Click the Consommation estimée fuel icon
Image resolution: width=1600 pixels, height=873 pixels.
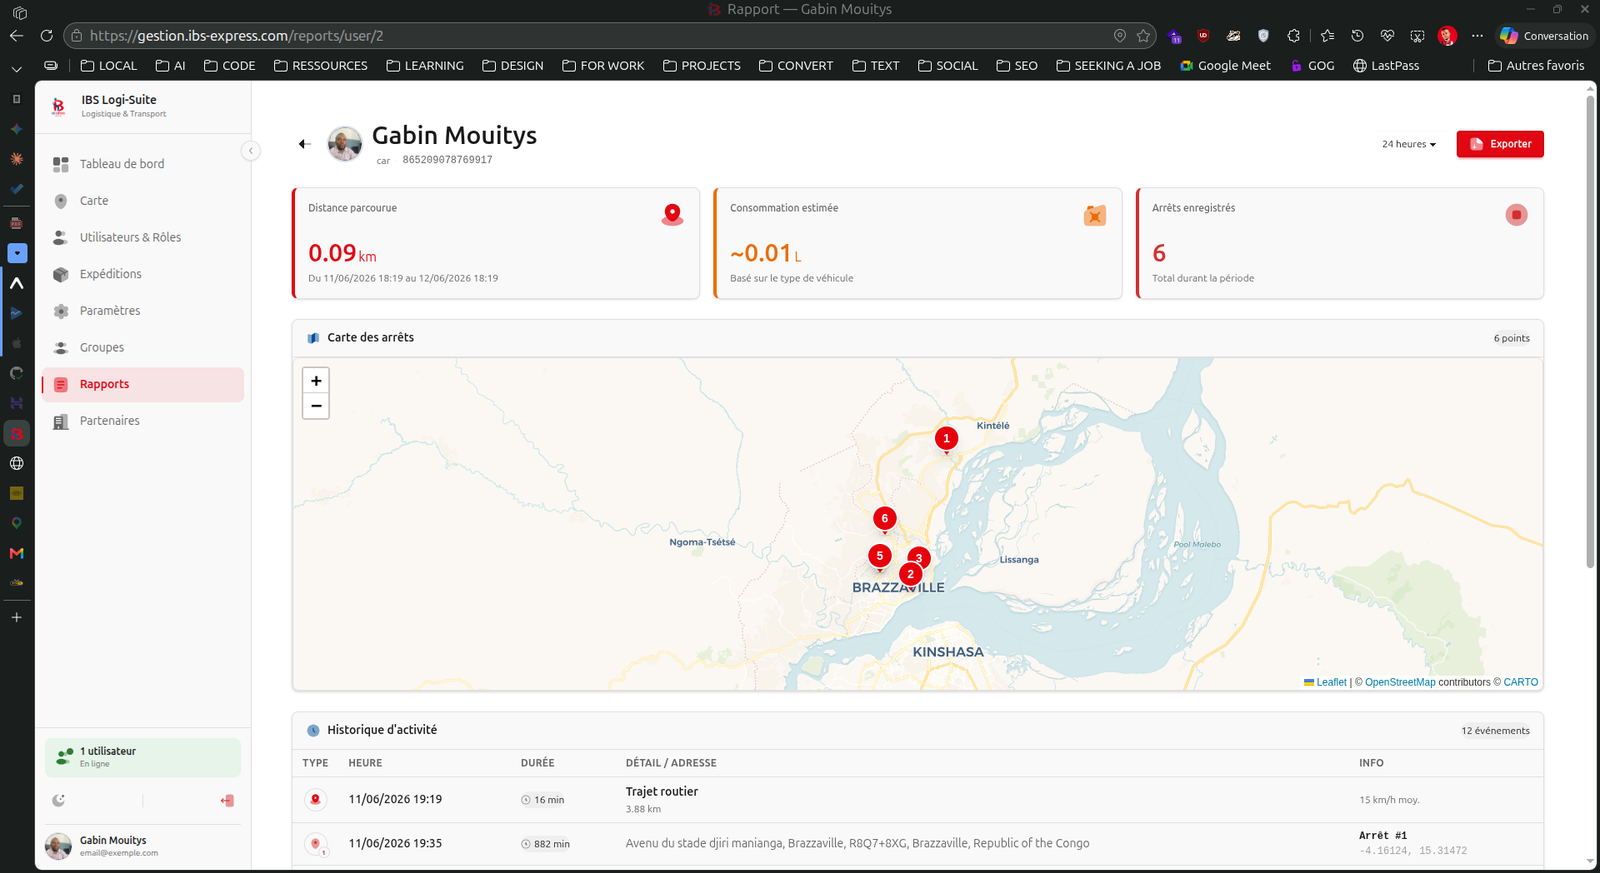1095,215
